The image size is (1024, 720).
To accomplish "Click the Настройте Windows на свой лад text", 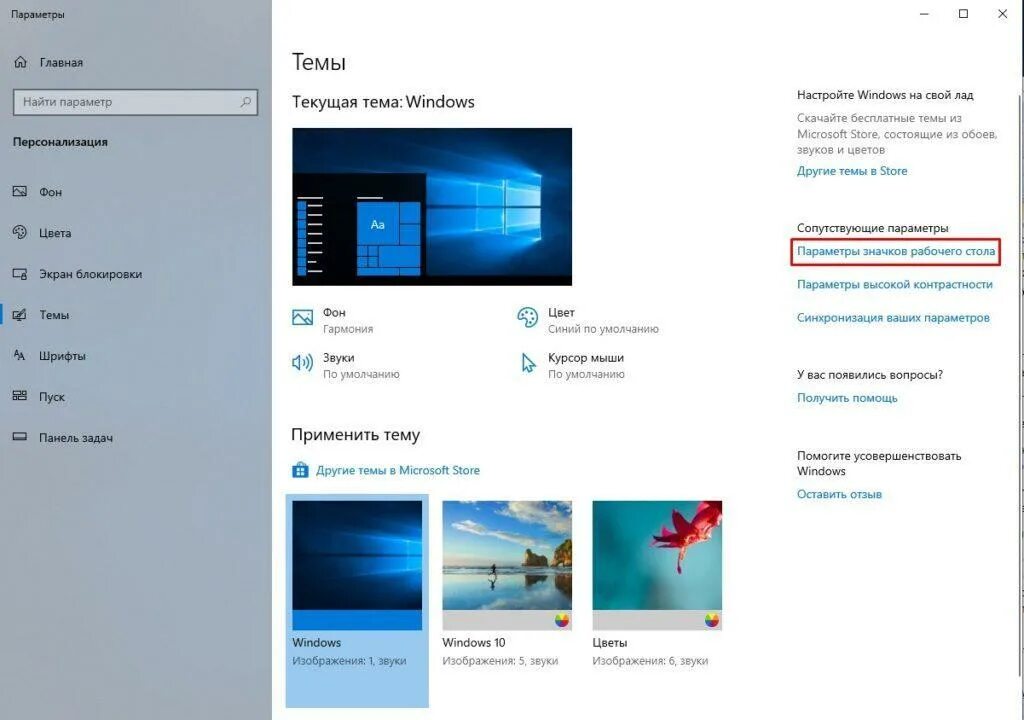I will 885,95.
